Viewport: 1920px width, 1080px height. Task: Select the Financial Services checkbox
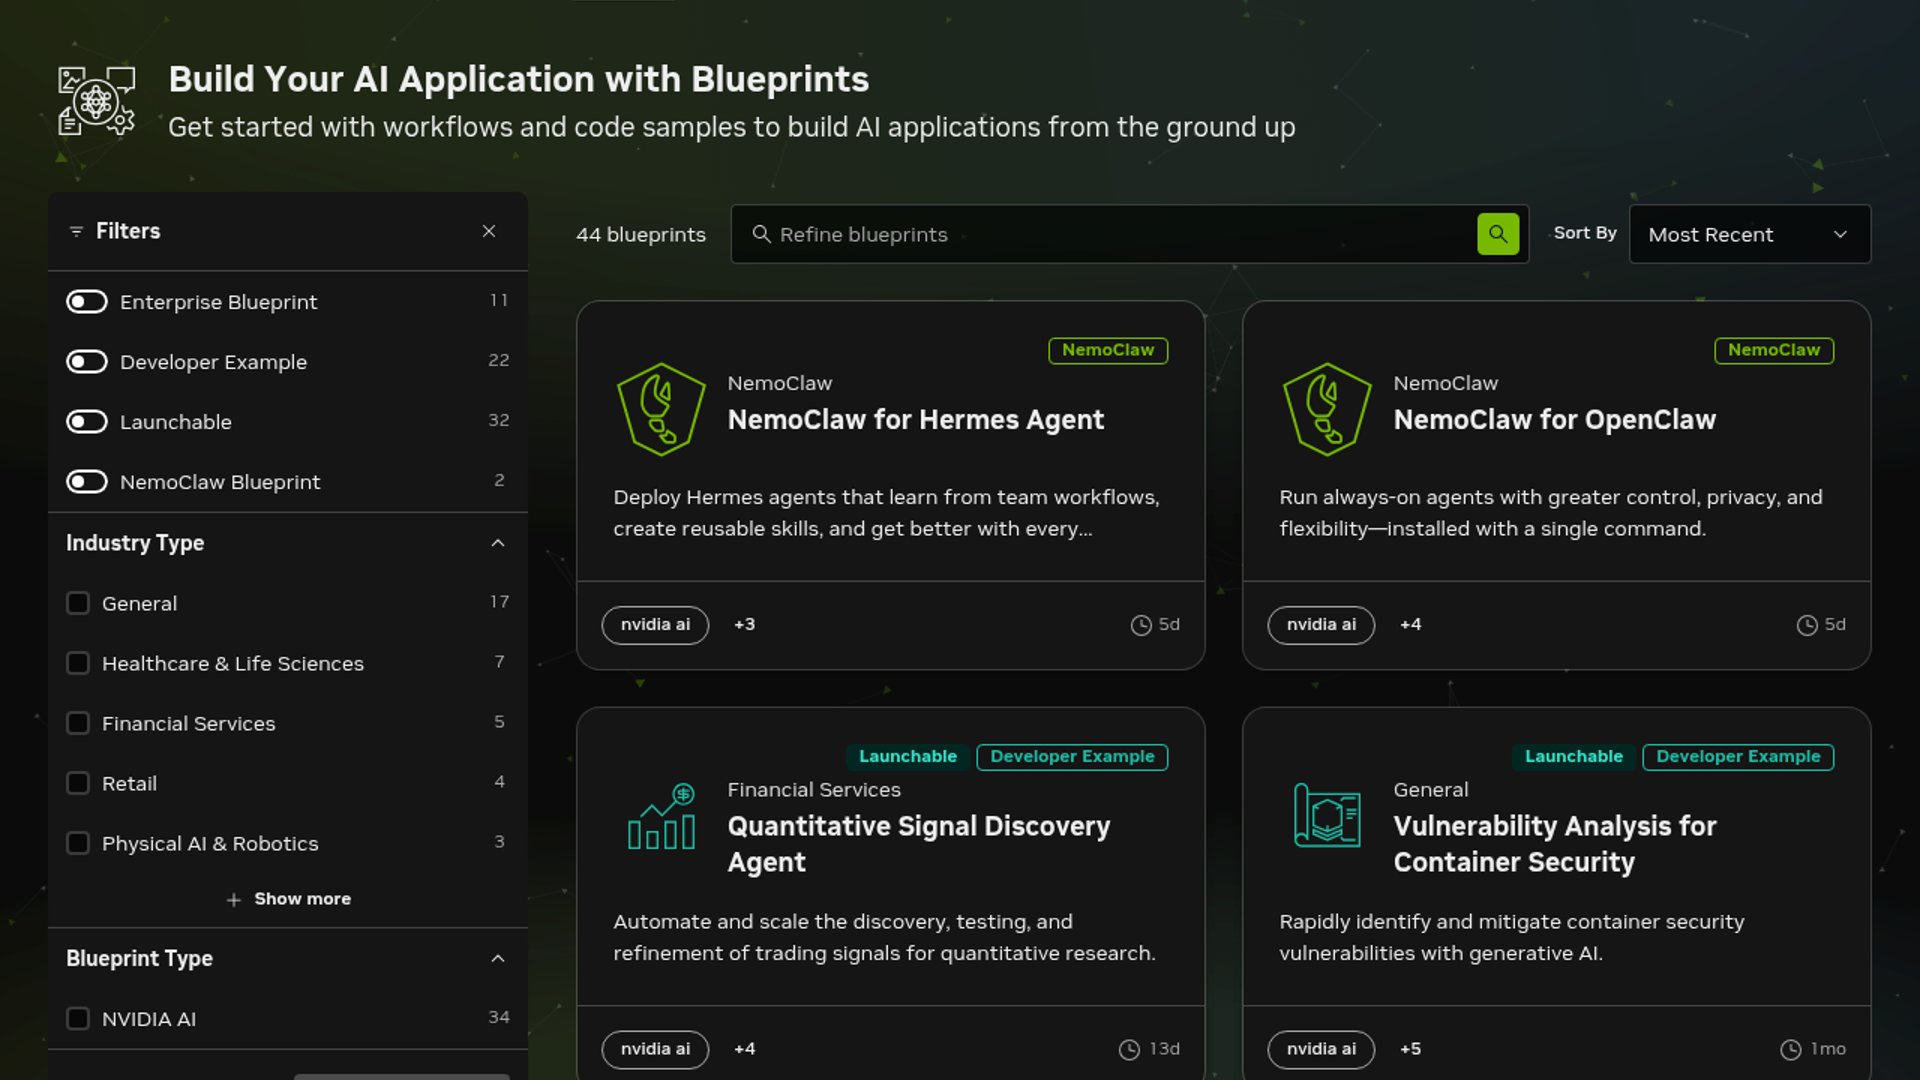(78, 723)
